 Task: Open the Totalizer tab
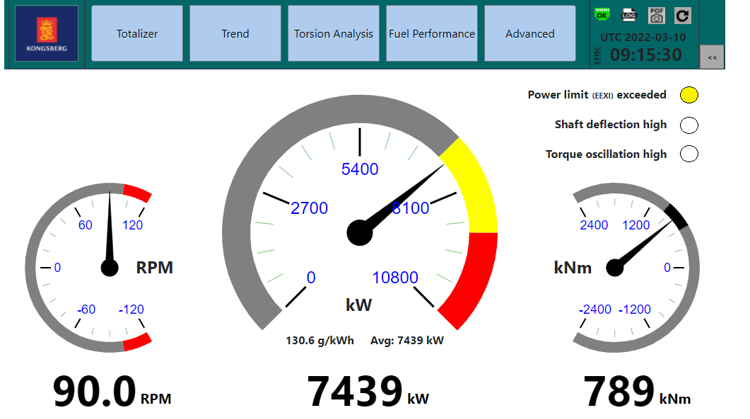click(x=138, y=34)
